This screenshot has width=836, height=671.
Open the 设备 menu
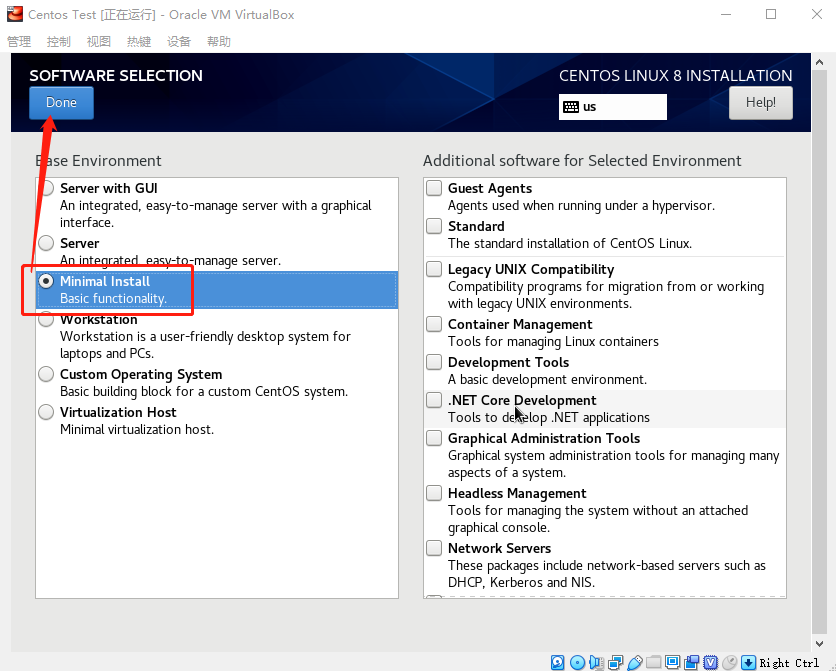179,42
